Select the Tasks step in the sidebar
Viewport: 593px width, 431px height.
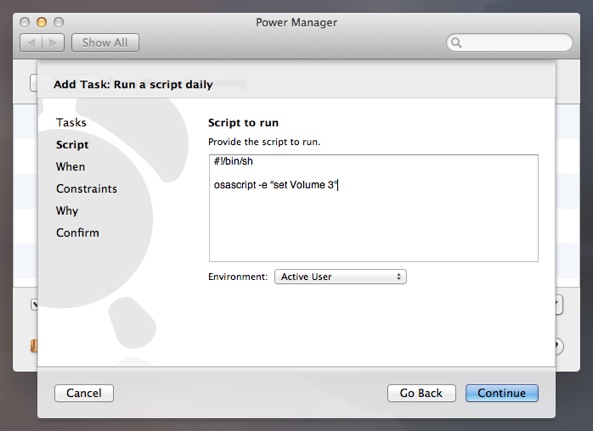(x=71, y=122)
